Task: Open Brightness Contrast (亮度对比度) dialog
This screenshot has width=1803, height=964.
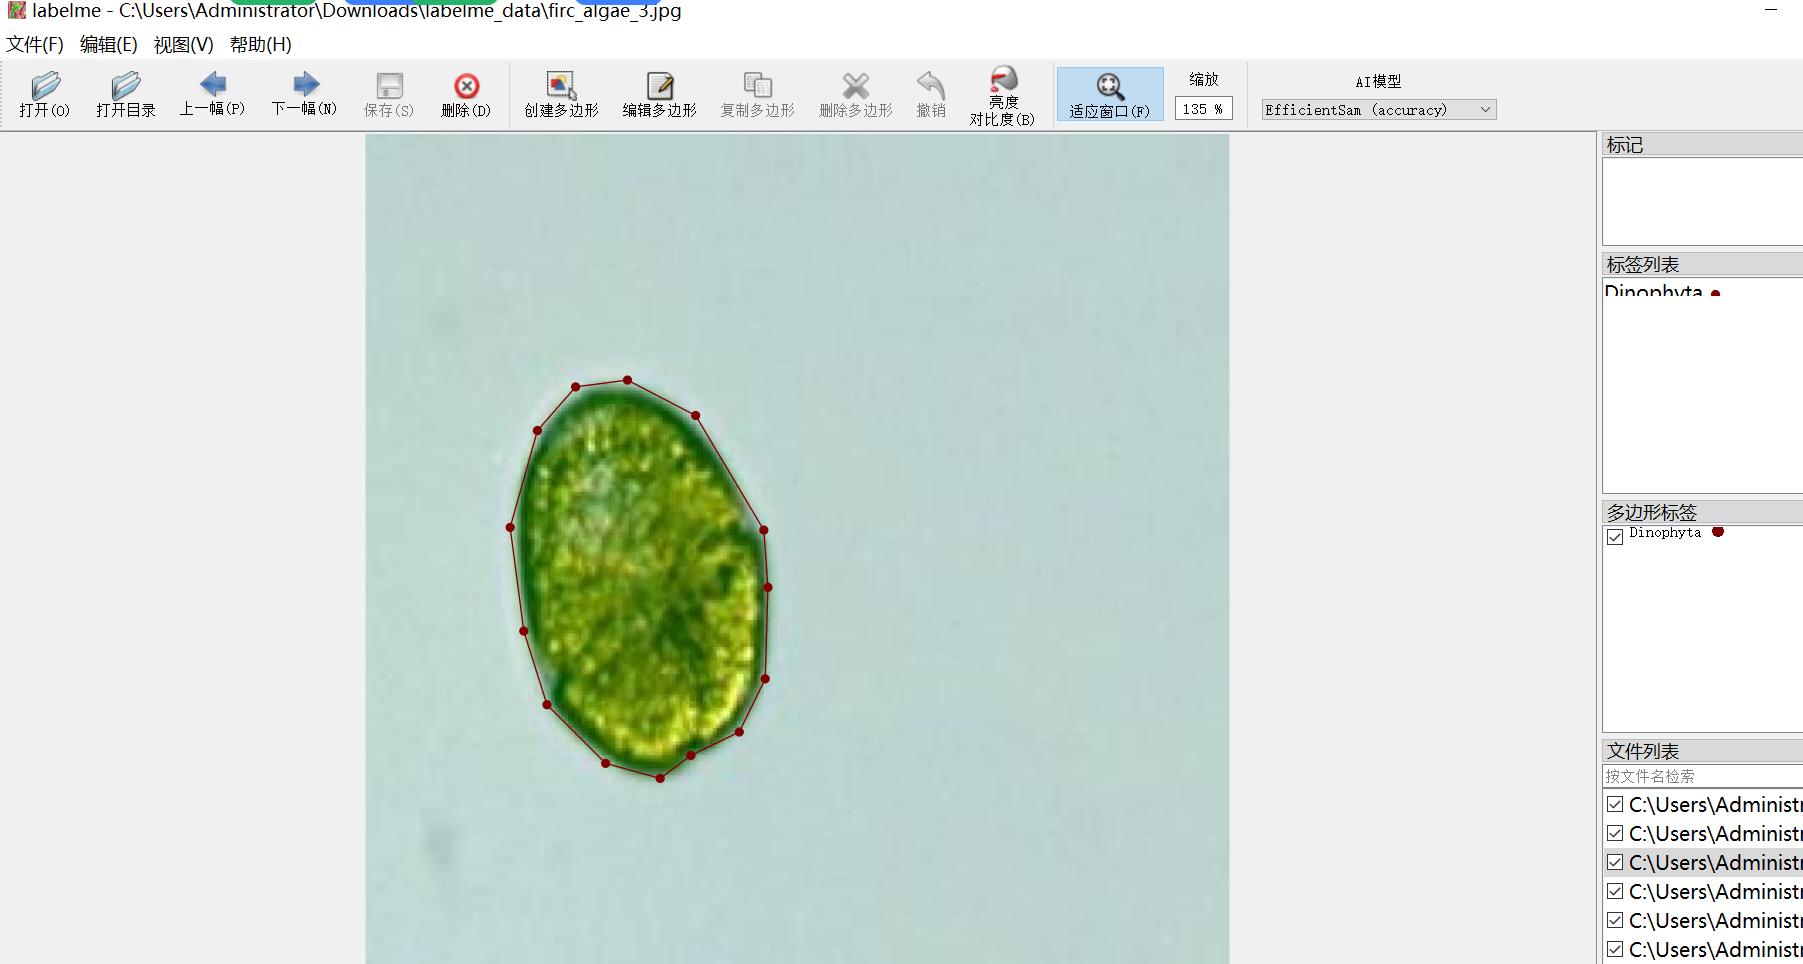Action: [x=1002, y=96]
